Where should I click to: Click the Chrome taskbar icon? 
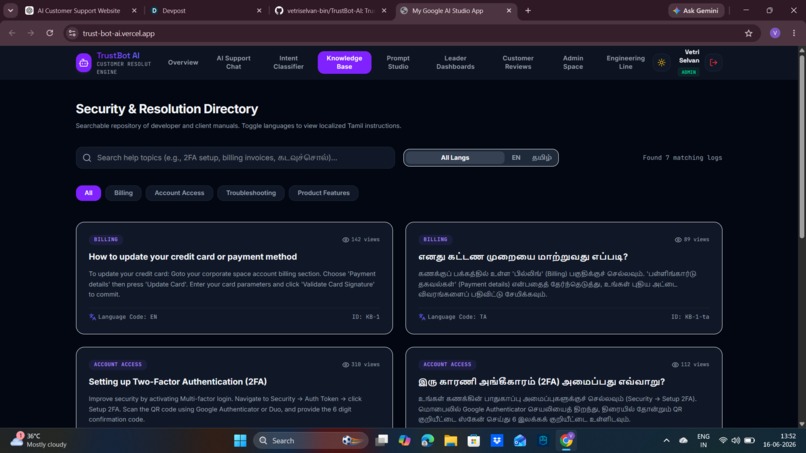[566, 441]
